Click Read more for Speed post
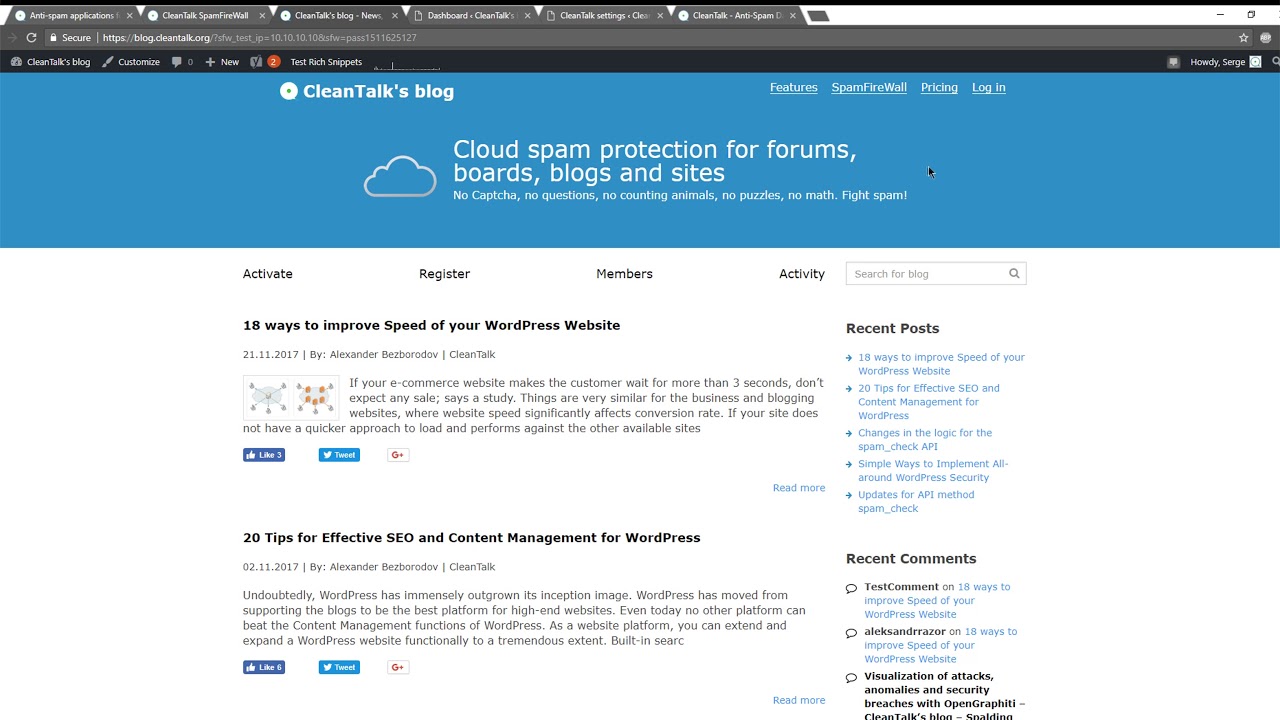The width and height of the screenshot is (1280, 720). pyautogui.click(x=799, y=488)
